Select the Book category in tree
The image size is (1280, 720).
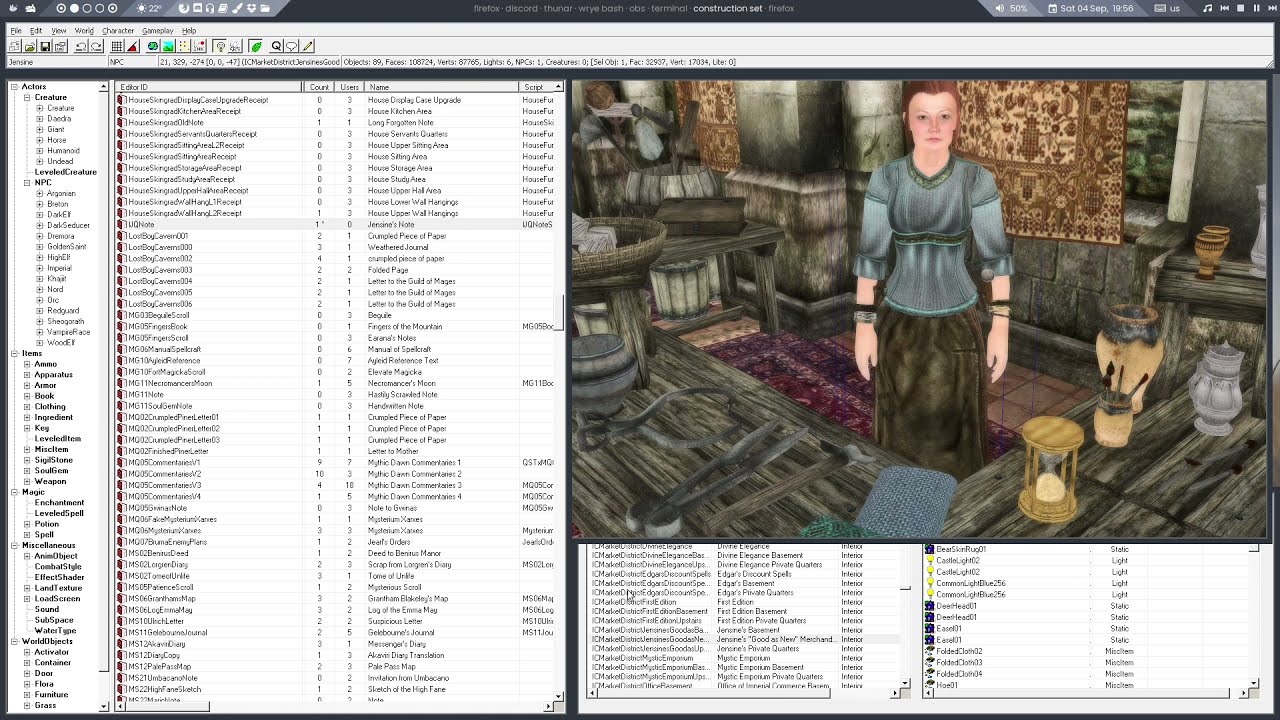pyautogui.click(x=44, y=396)
